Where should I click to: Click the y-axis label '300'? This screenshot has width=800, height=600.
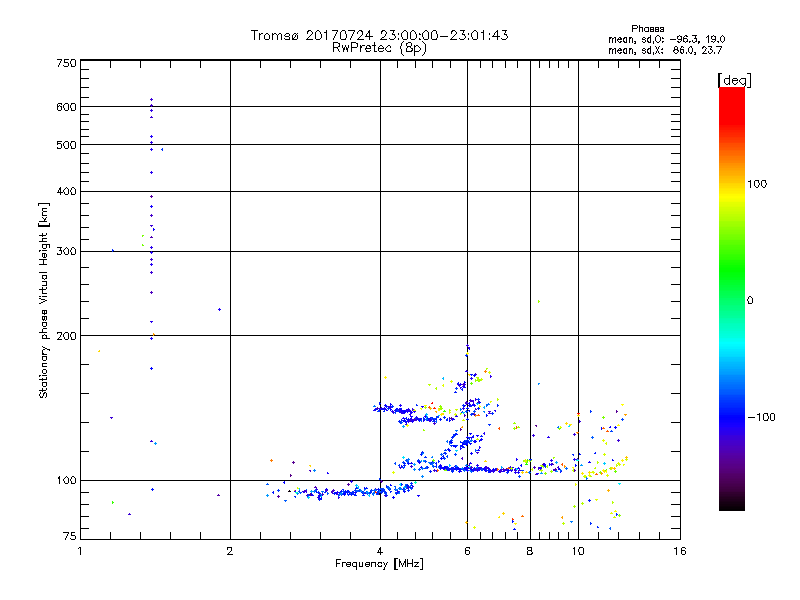pyautogui.click(x=66, y=252)
